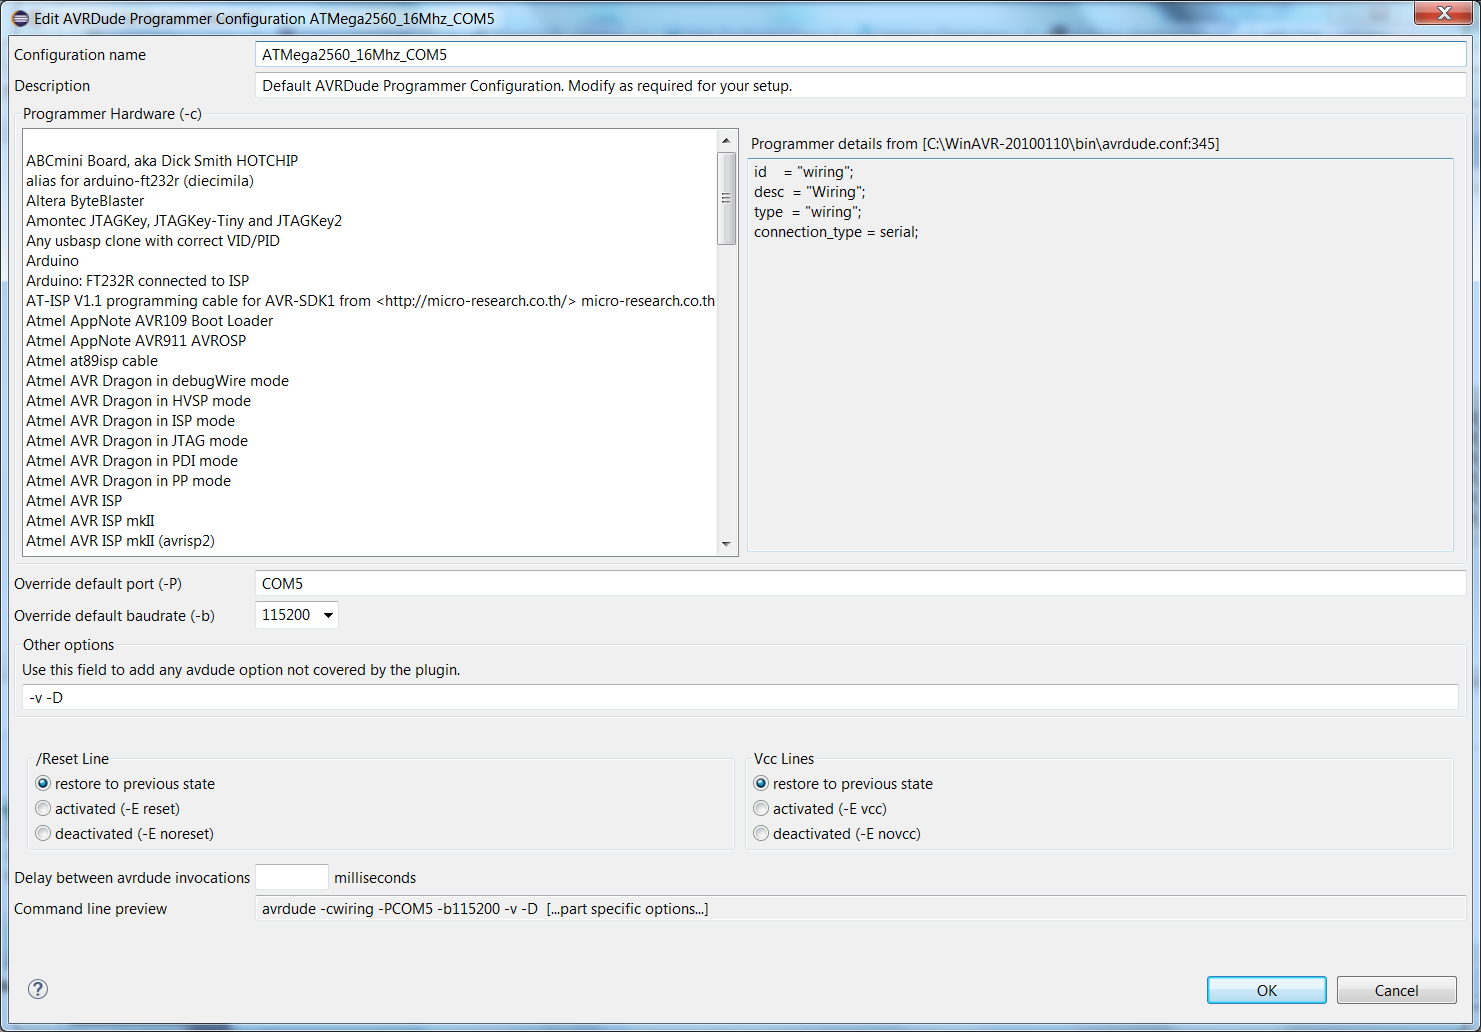The height and width of the screenshot is (1032, 1481).
Task: Click the Description text field
Action: (x=861, y=86)
